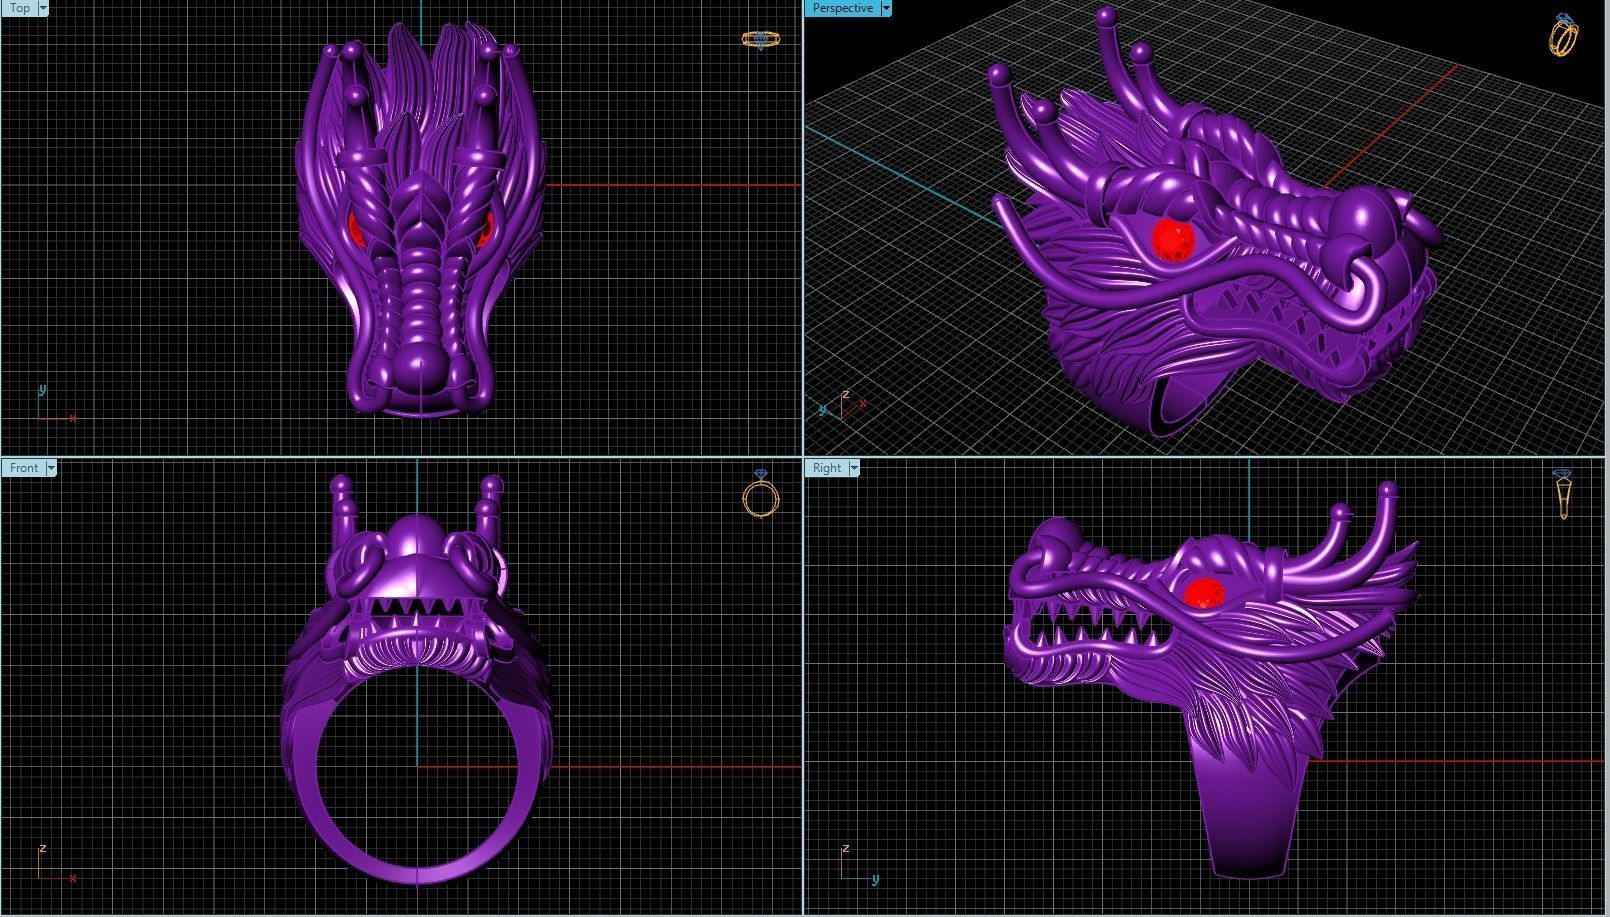Open the Top viewport dropdown arrow
Screen dimensions: 1610x917
point(43,8)
